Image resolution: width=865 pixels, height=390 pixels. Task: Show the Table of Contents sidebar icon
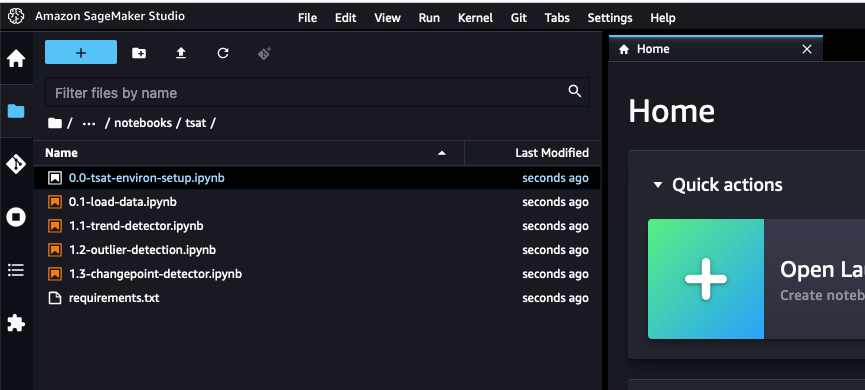(x=16, y=270)
